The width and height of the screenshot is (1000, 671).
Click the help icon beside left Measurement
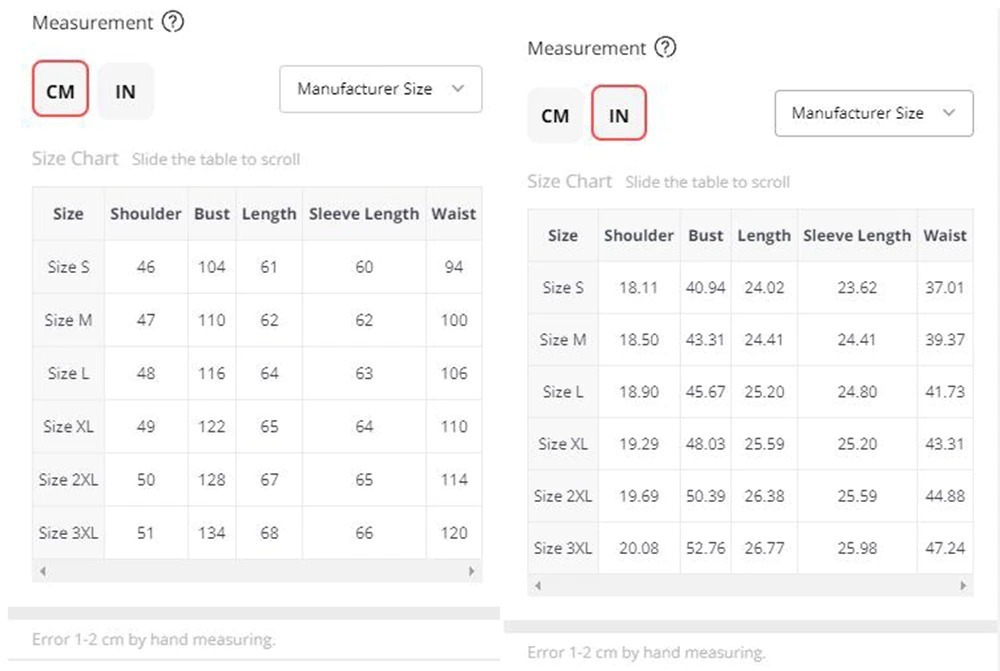coord(173,22)
